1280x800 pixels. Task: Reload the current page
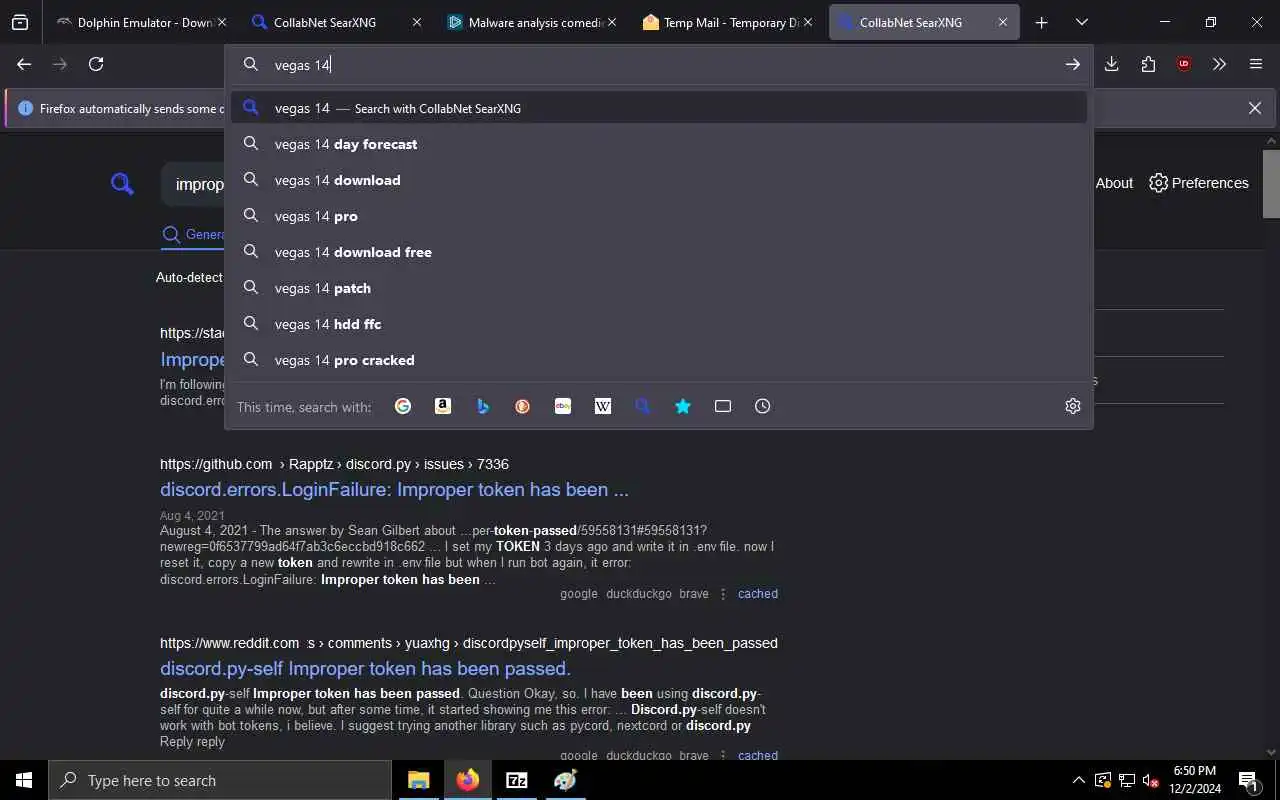tap(96, 64)
